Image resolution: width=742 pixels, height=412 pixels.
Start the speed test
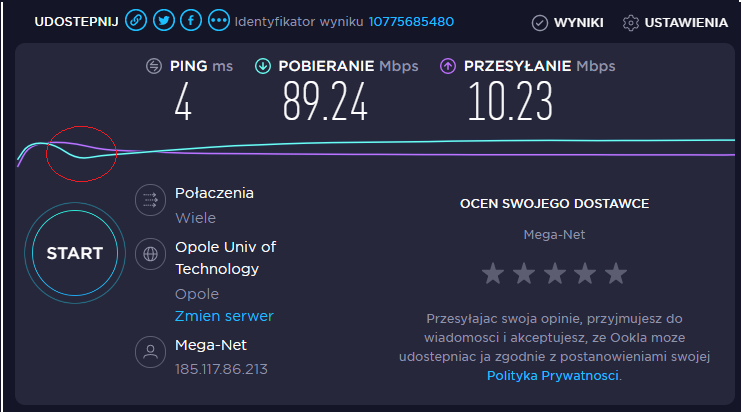tap(75, 253)
